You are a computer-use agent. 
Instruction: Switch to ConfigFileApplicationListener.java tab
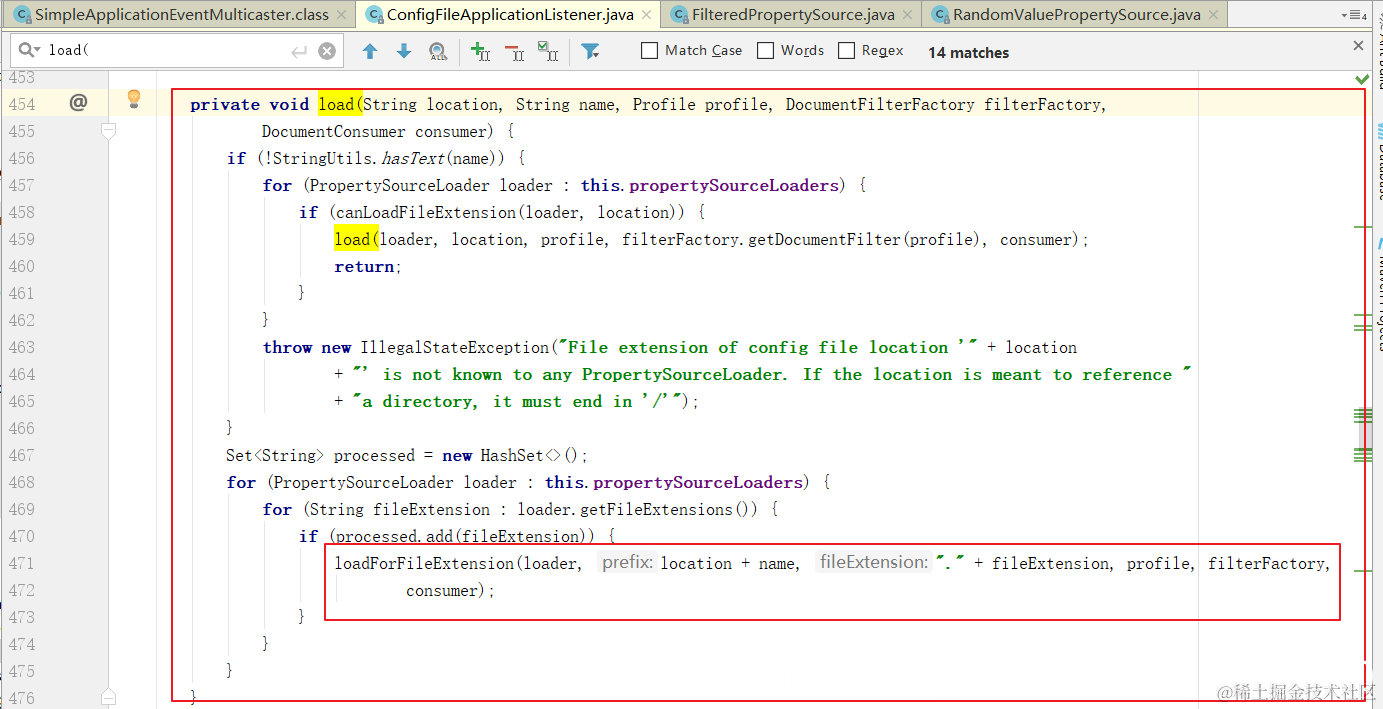509,14
